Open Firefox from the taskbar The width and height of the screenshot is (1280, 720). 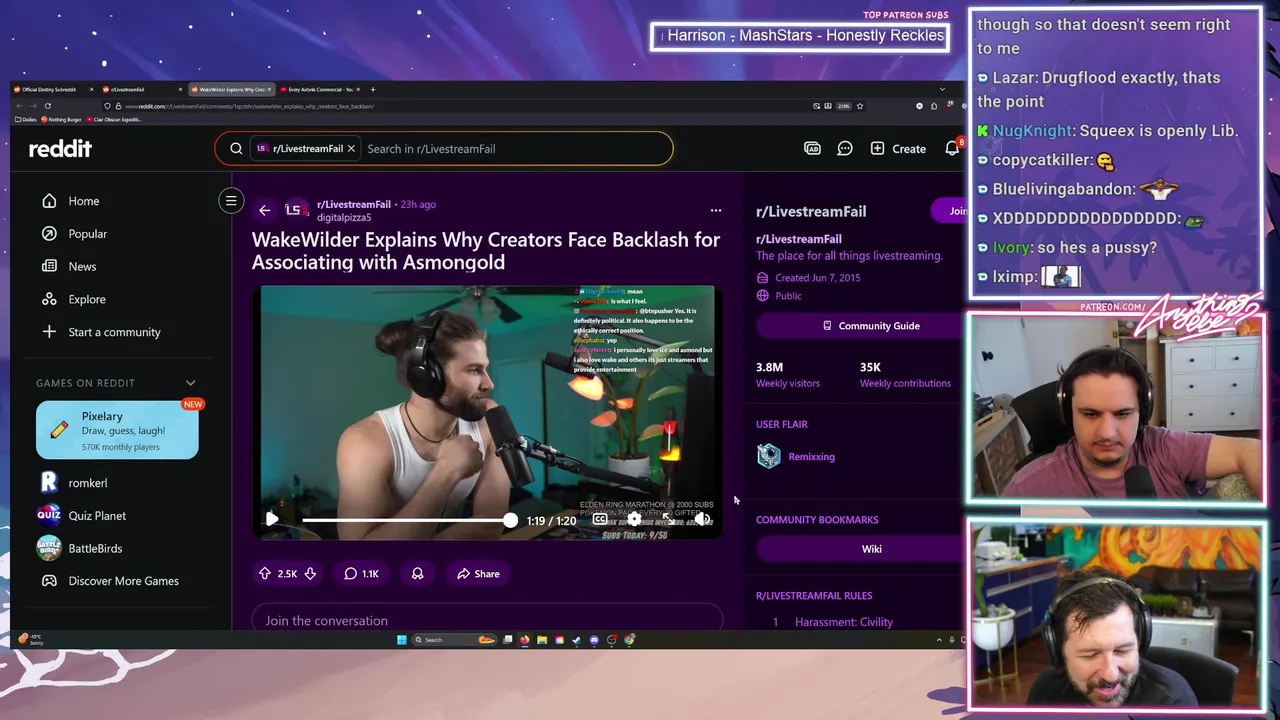pyautogui.click(x=525, y=640)
